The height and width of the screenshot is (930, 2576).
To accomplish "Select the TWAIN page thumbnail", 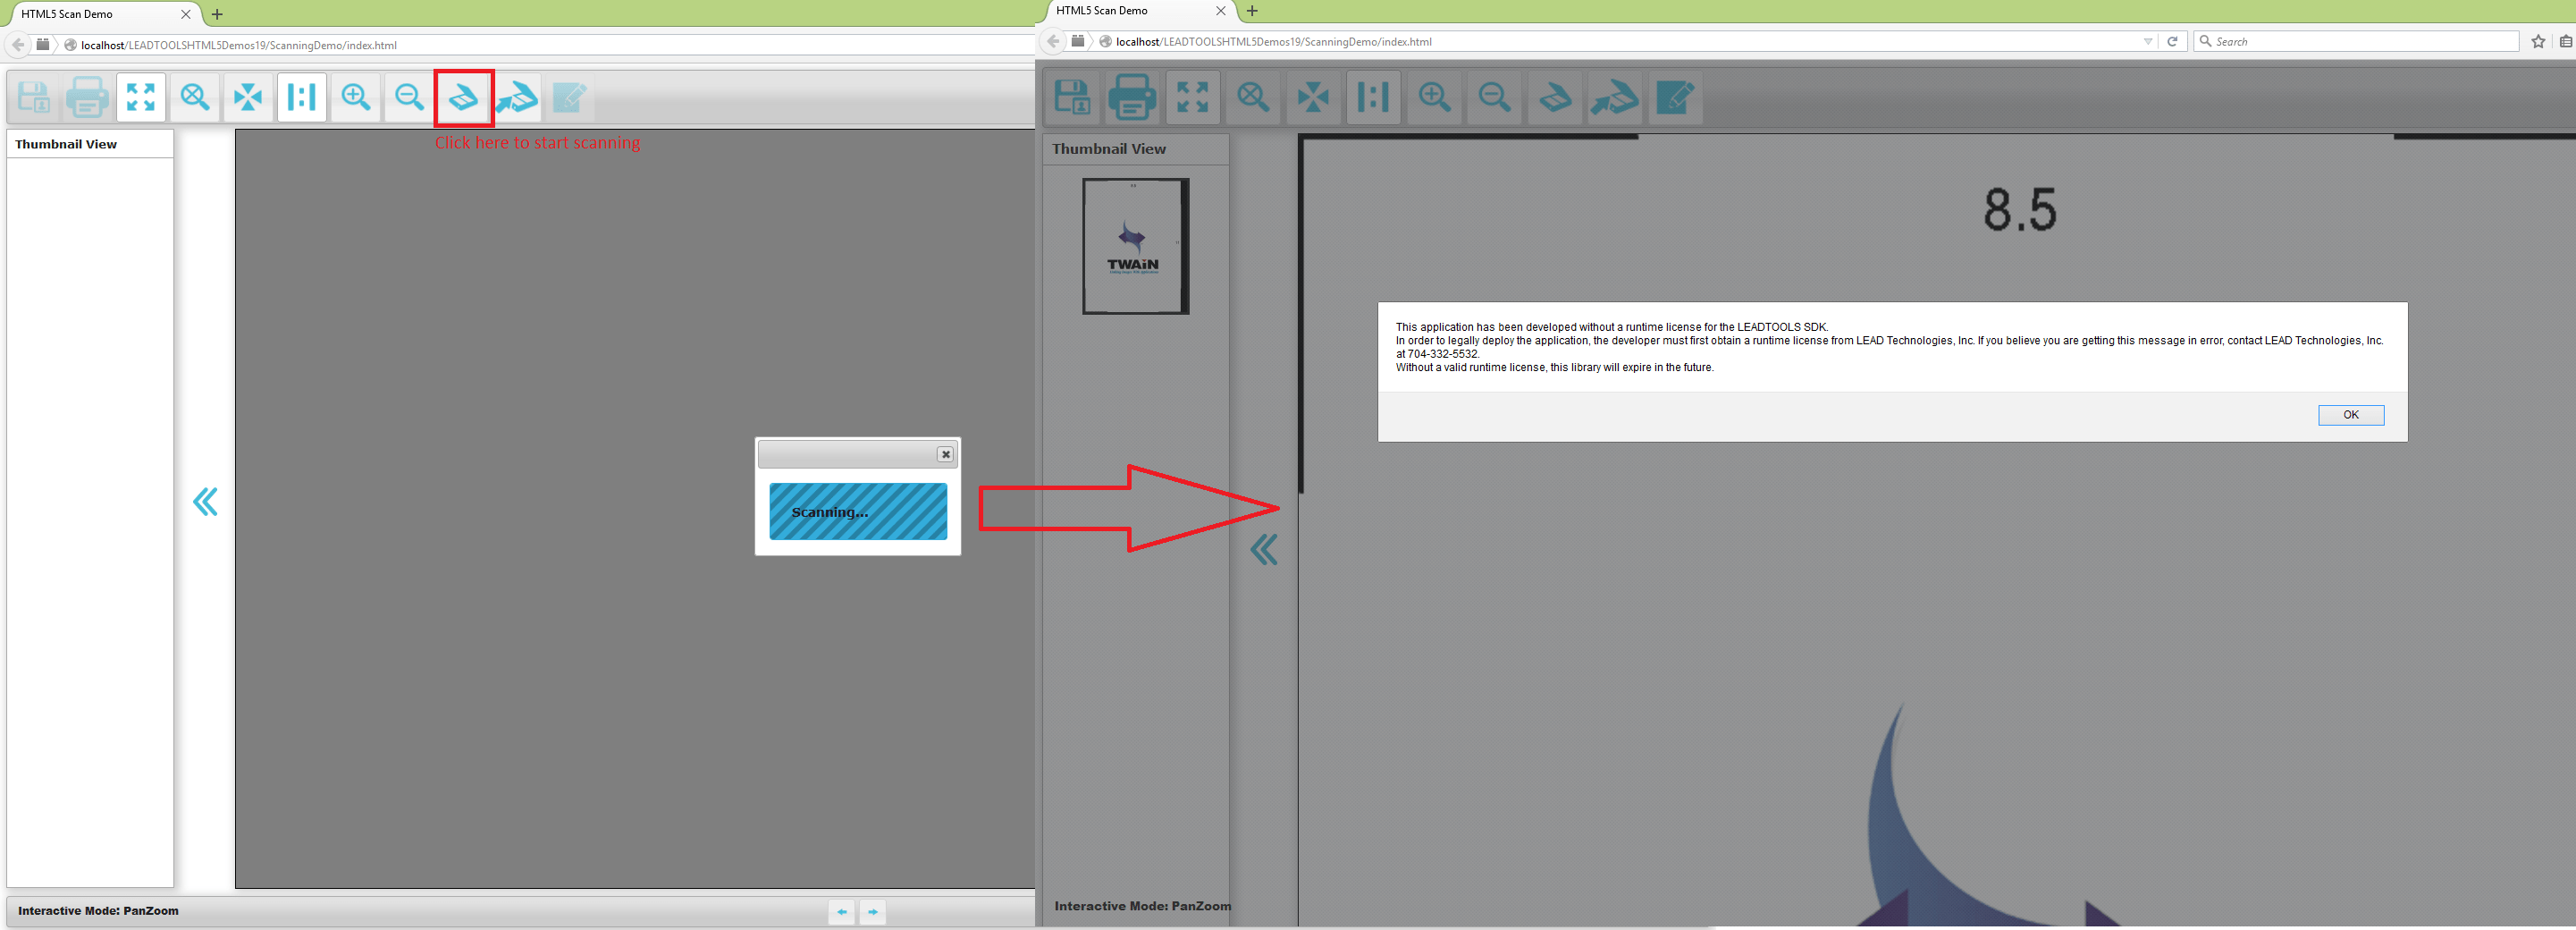I will point(1134,245).
